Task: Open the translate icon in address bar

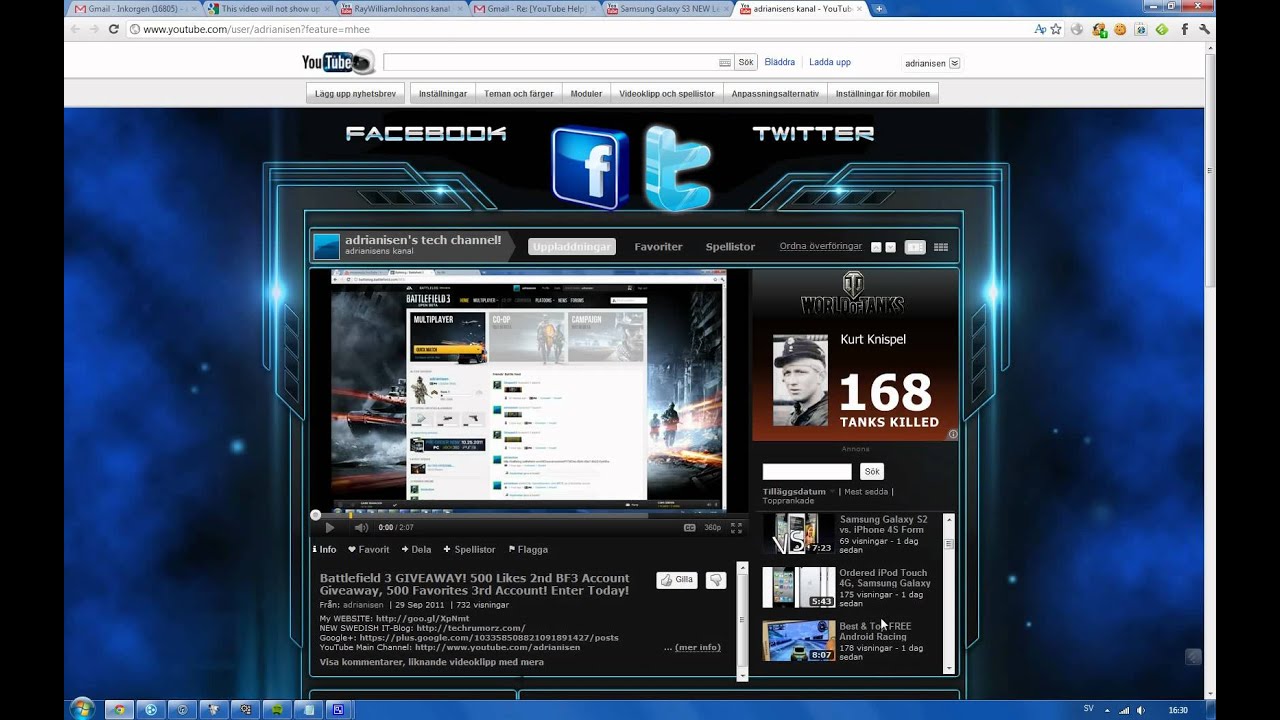Action: point(1040,29)
